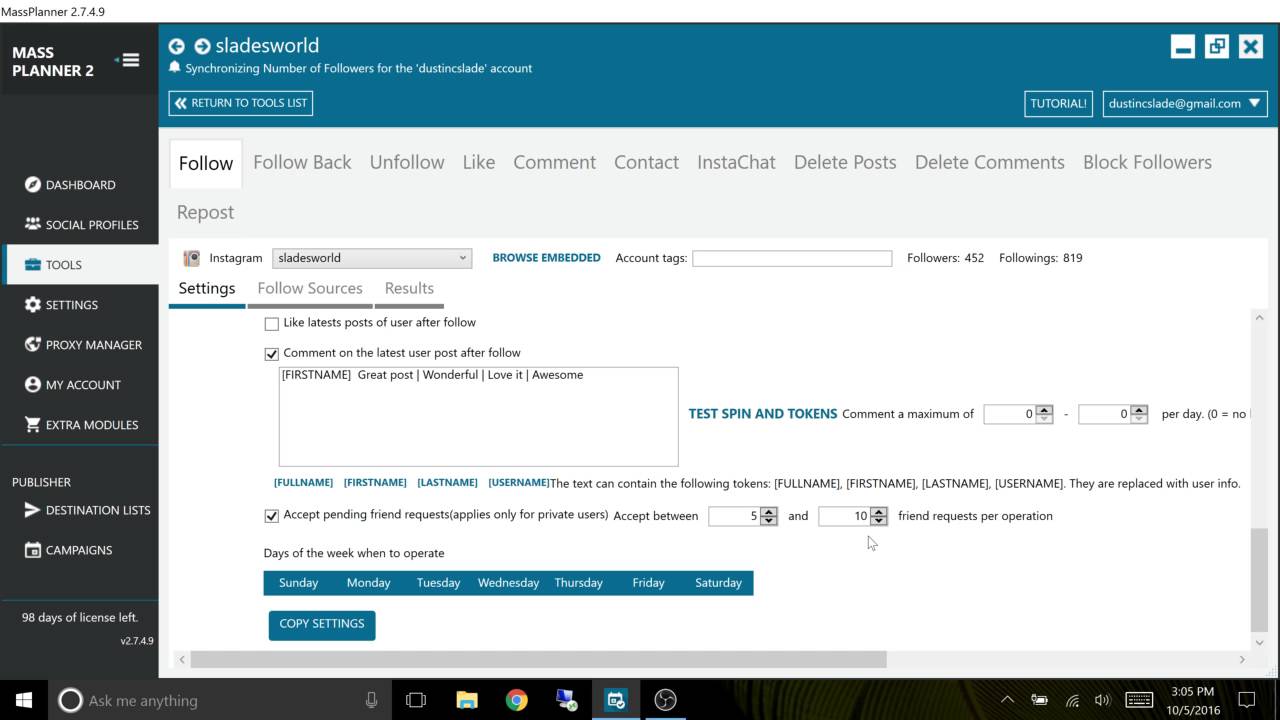Open Social Profiles in the sidebar
1280x720 pixels.
[x=79, y=225]
